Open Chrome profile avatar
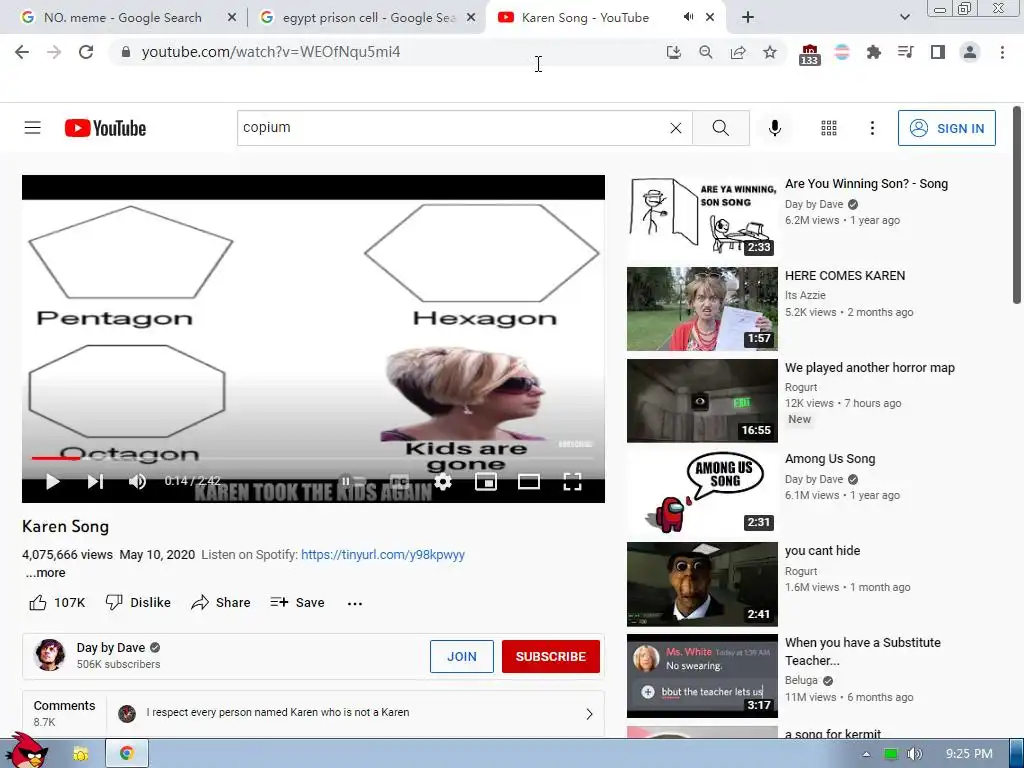Image resolution: width=1024 pixels, height=768 pixels. [x=970, y=52]
